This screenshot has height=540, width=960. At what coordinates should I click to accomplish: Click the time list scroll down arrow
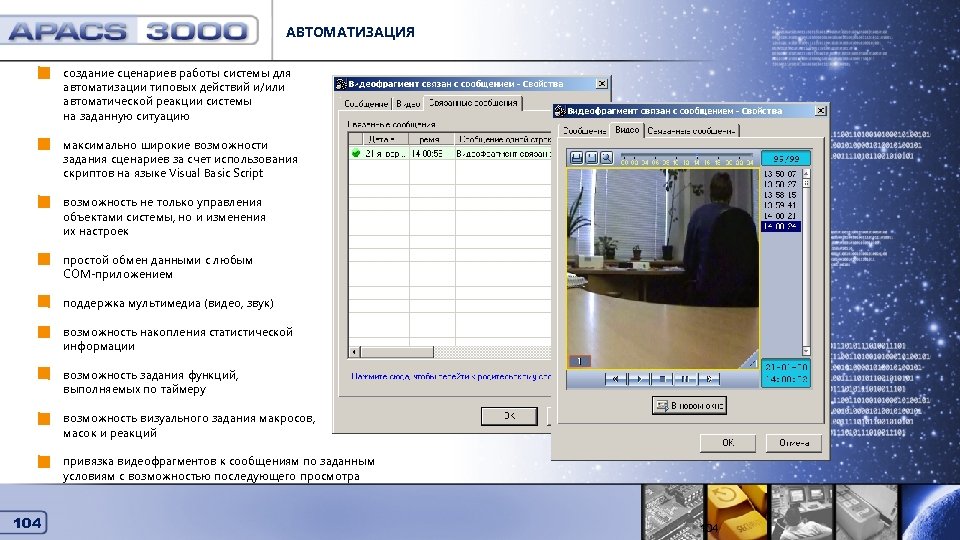806,351
